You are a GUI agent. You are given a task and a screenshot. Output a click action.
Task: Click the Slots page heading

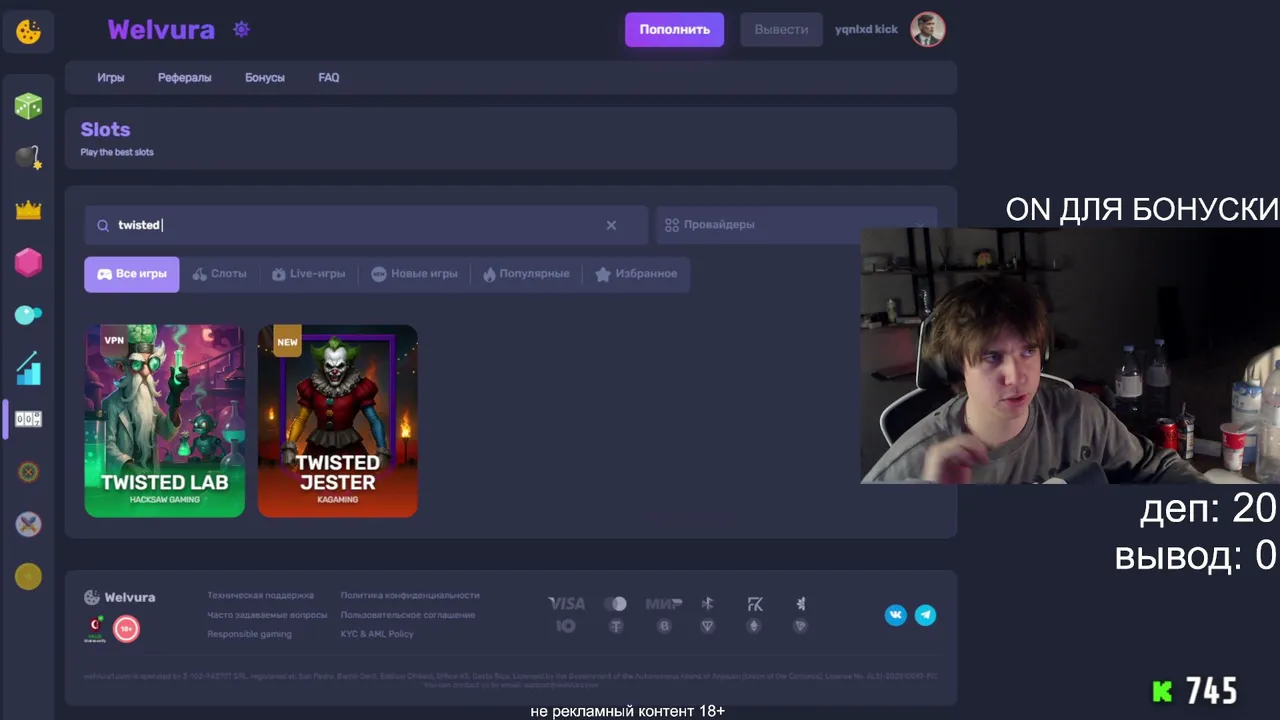coord(105,130)
